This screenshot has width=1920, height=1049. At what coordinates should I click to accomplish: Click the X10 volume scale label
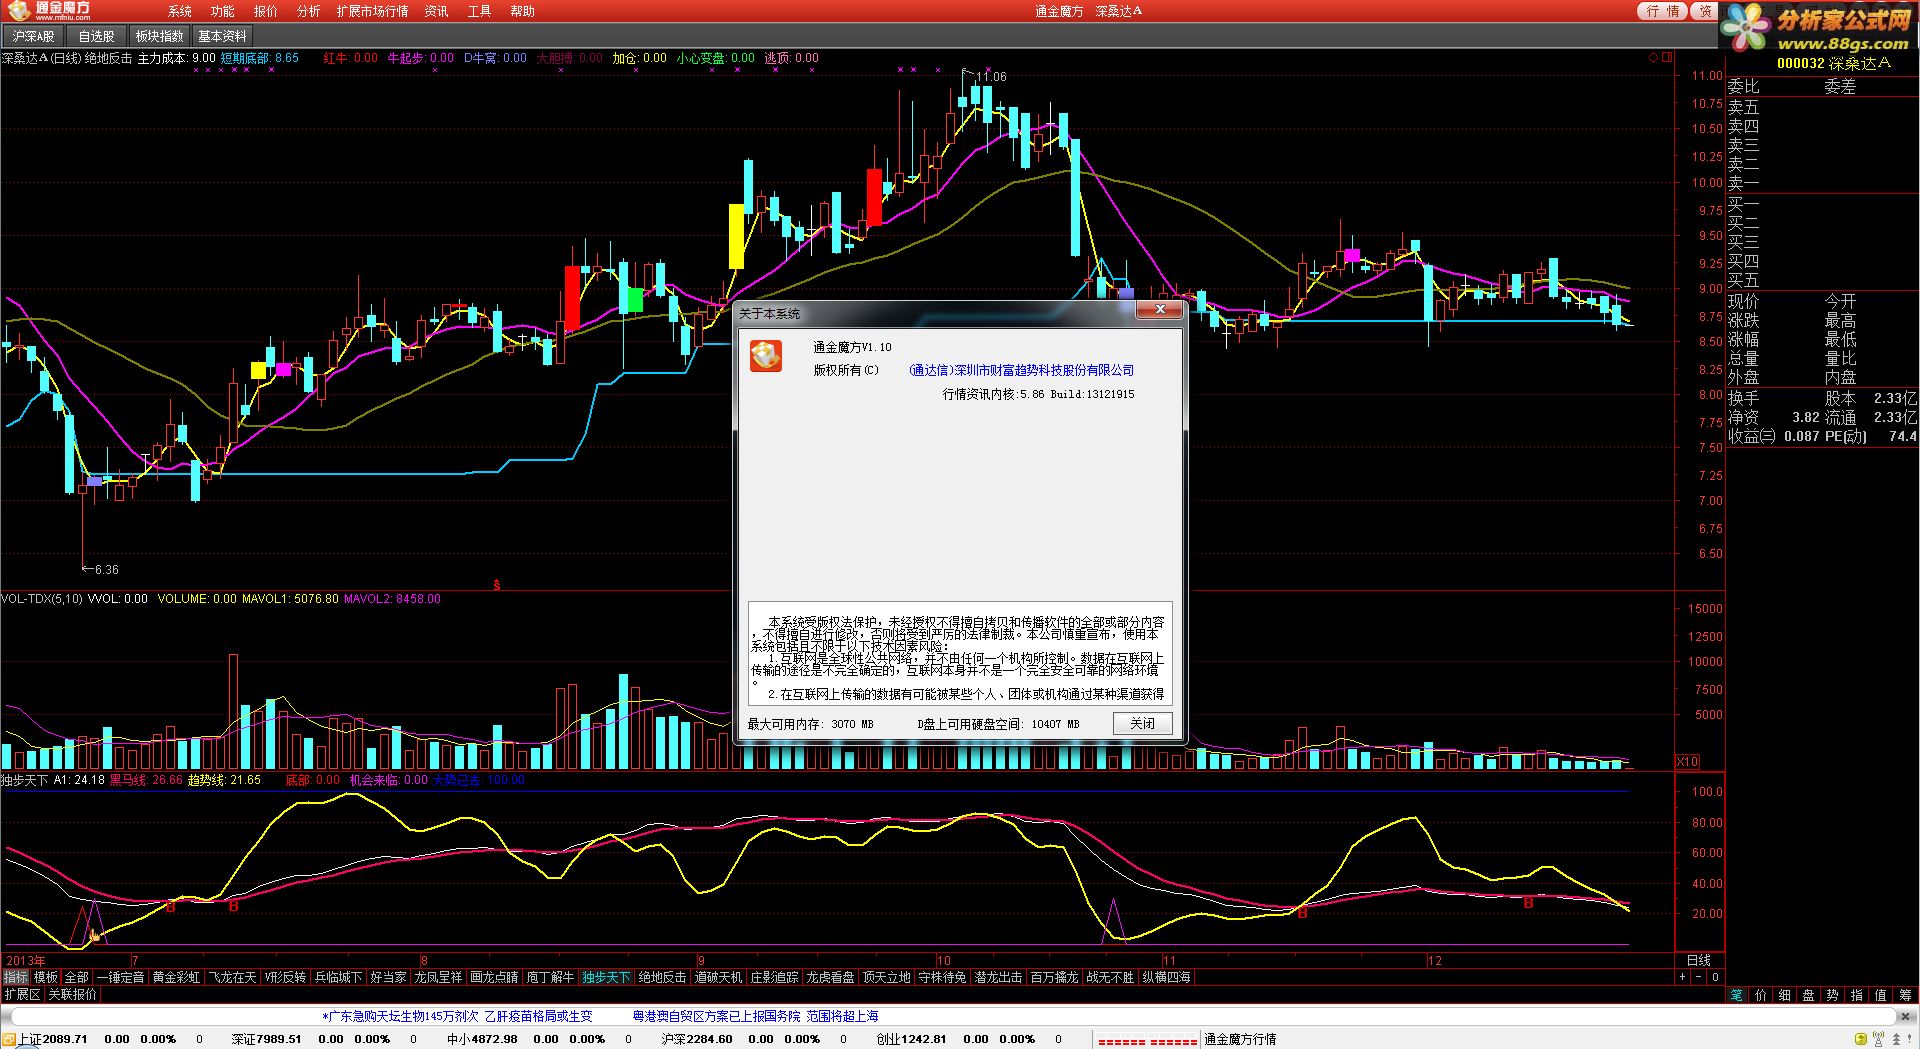coord(1687,762)
